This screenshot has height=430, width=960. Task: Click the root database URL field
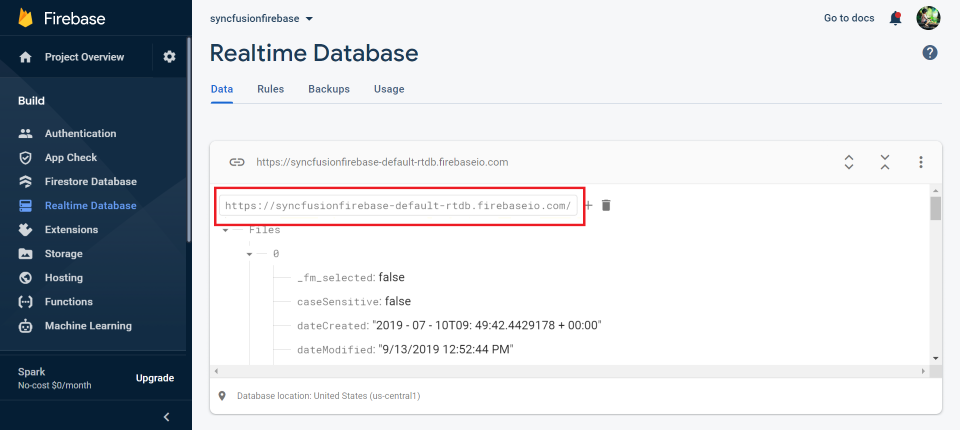coord(399,206)
